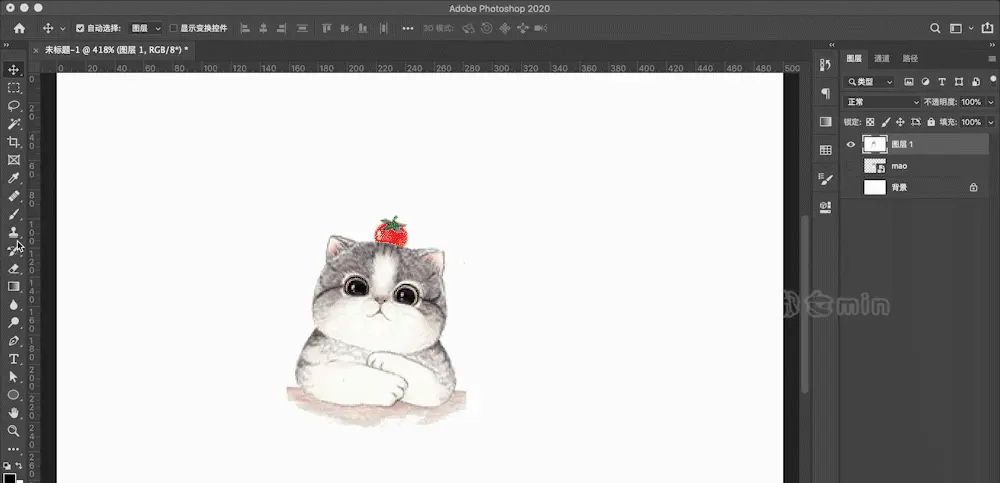The height and width of the screenshot is (483, 1000).
Task: Show the mao layer visibility
Action: tap(850, 166)
